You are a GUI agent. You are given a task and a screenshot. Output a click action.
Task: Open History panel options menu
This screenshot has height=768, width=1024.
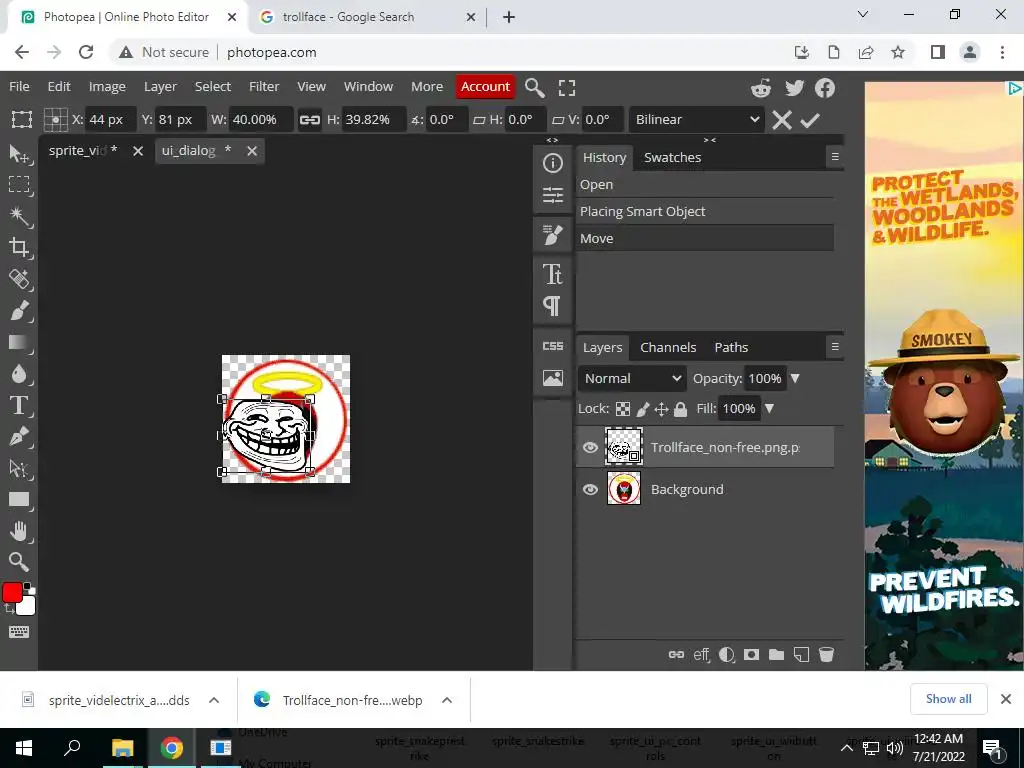[835, 157]
